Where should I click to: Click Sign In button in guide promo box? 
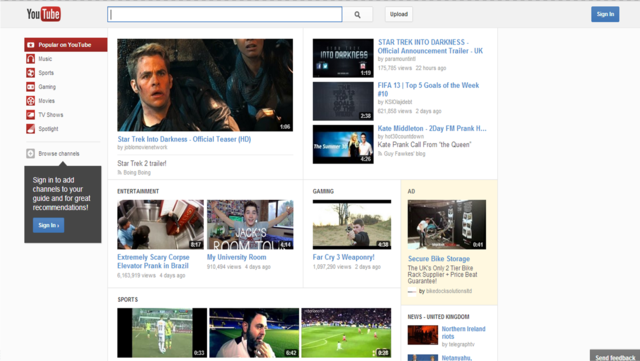coord(49,225)
